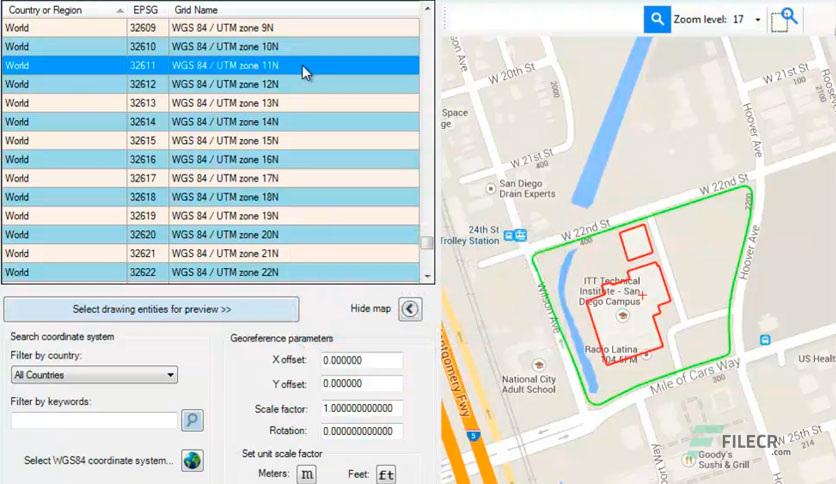The image size is (836, 484).
Task: Click the National City Adult School marker
Action: (x=538, y=365)
